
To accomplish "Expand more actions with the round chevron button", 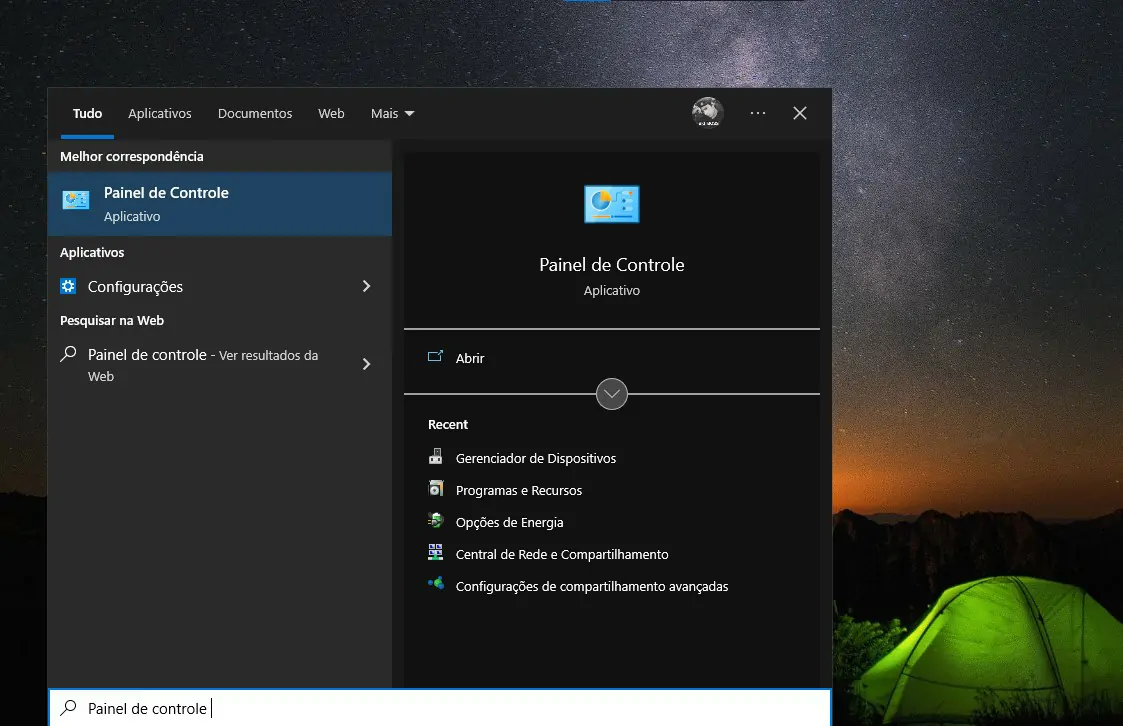I will 612,394.
